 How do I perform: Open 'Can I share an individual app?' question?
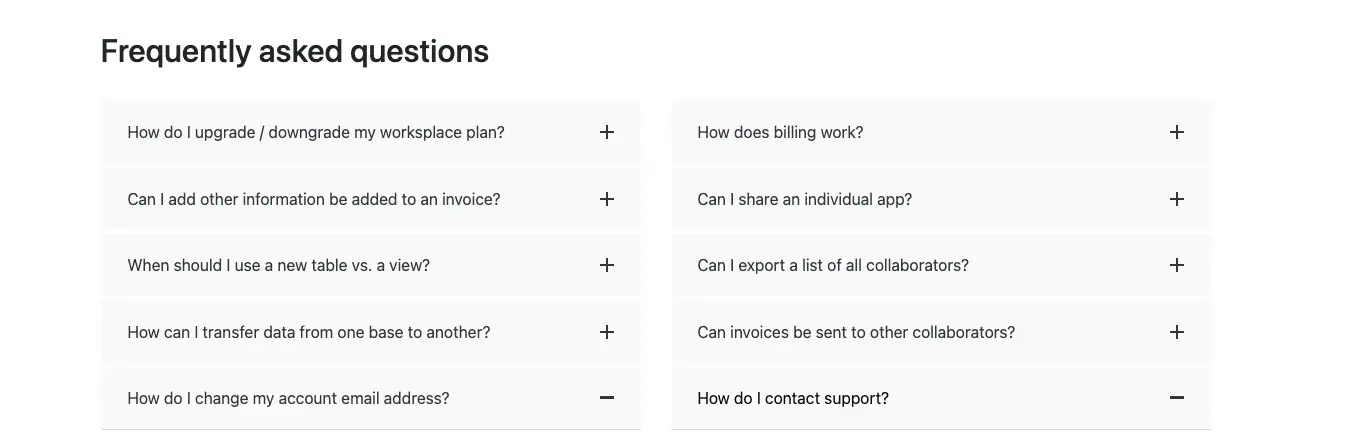(x=804, y=199)
